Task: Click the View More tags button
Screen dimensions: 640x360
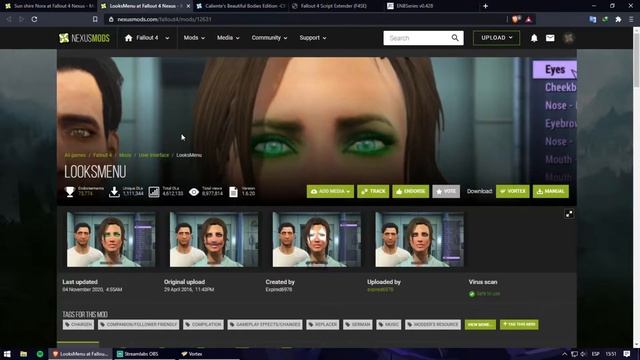Action: (x=480, y=324)
